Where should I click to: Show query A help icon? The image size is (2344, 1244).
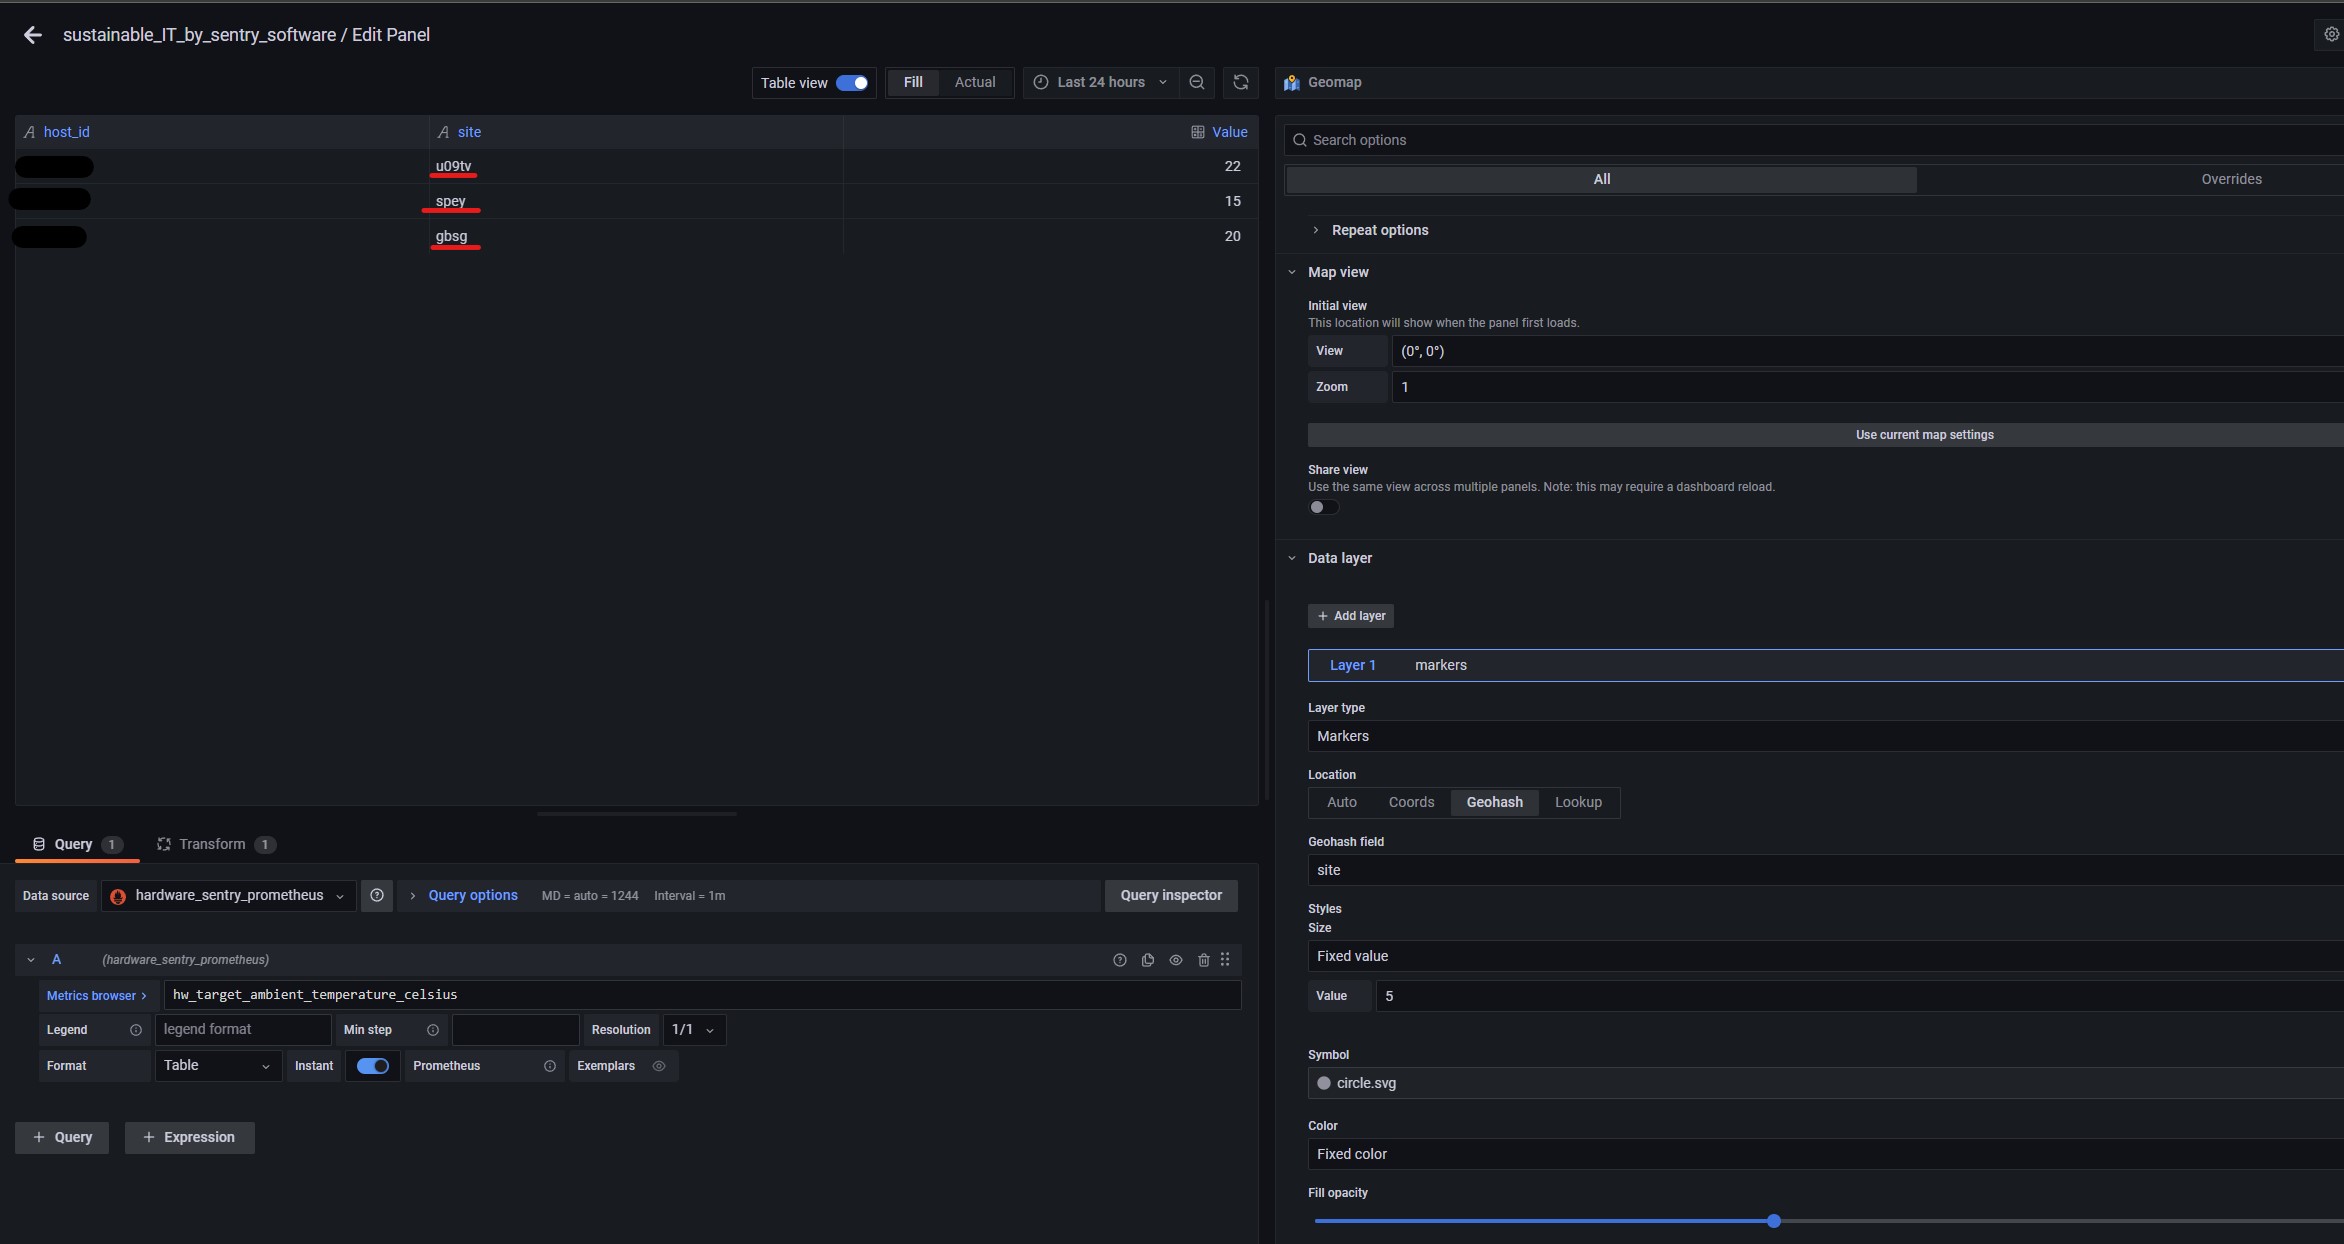coord(1120,960)
